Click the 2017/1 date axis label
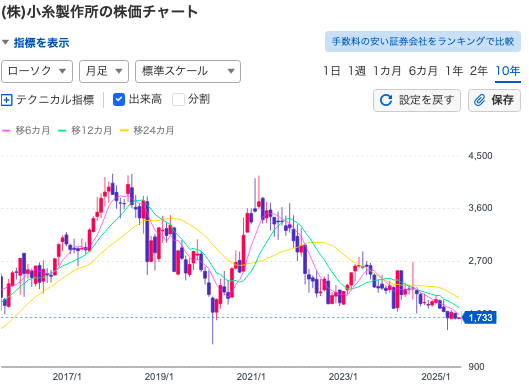 tap(67, 377)
